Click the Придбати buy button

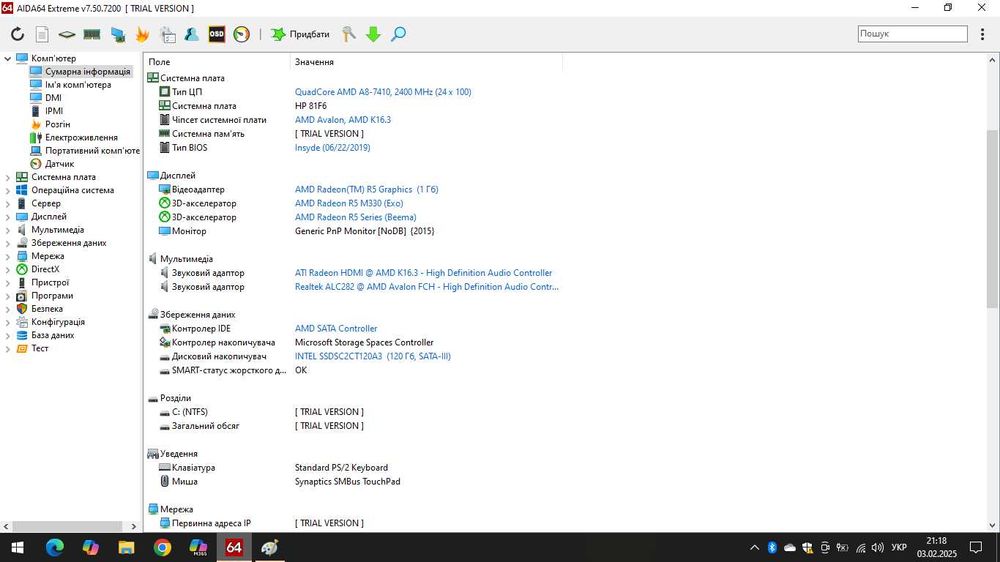300,34
